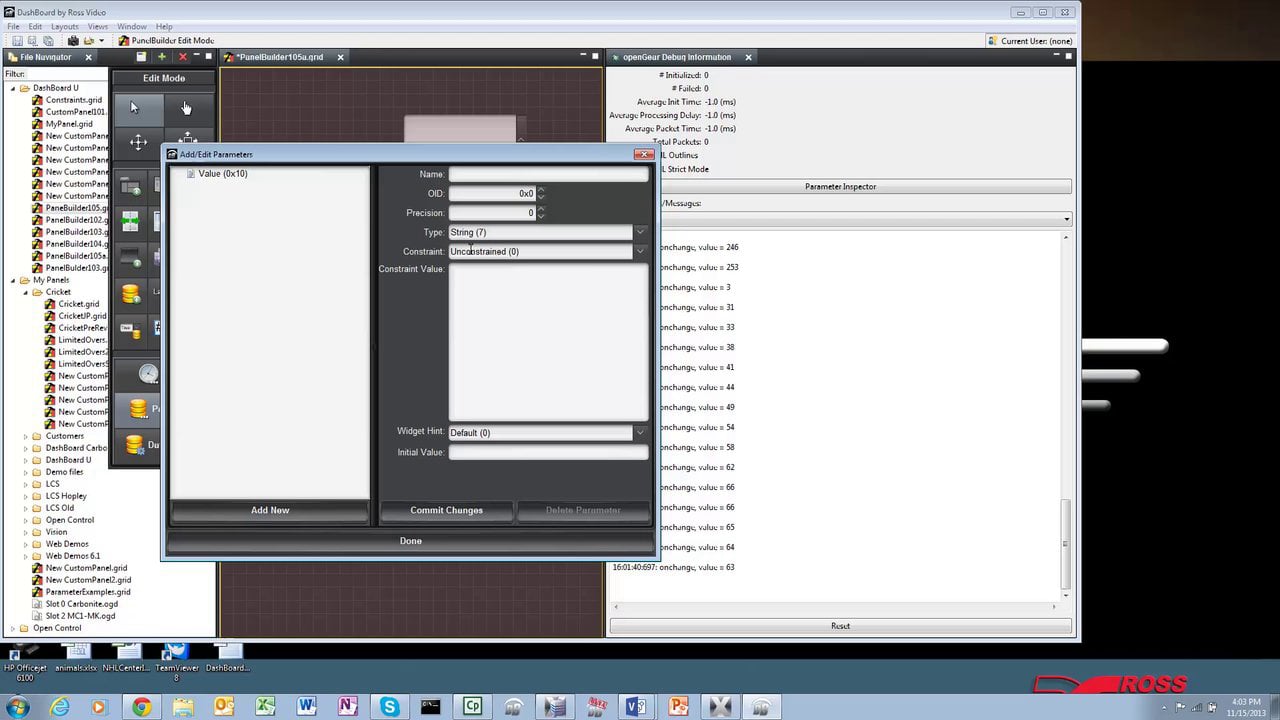The height and width of the screenshot is (720, 1280).
Task: Collapse the DashBoard U root folder
Action: click(x=13, y=88)
